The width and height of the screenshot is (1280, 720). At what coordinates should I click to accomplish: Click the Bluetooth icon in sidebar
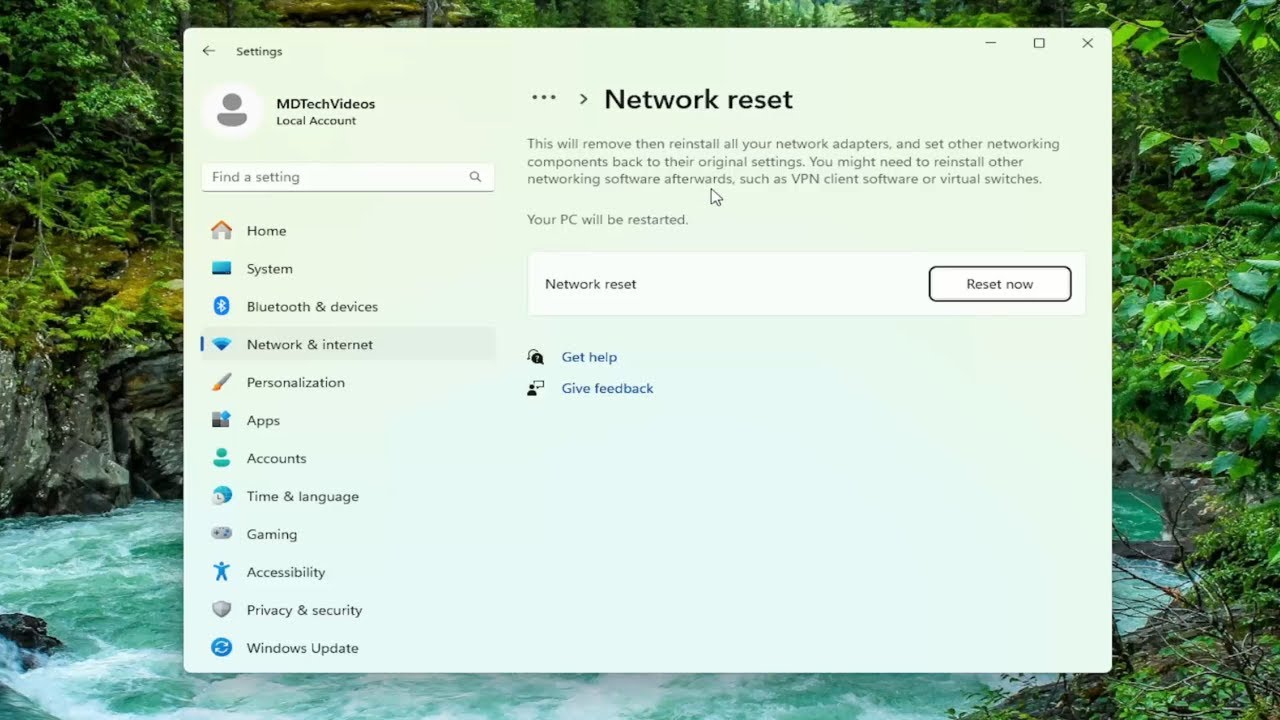pyautogui.click(x=222, y=306)
